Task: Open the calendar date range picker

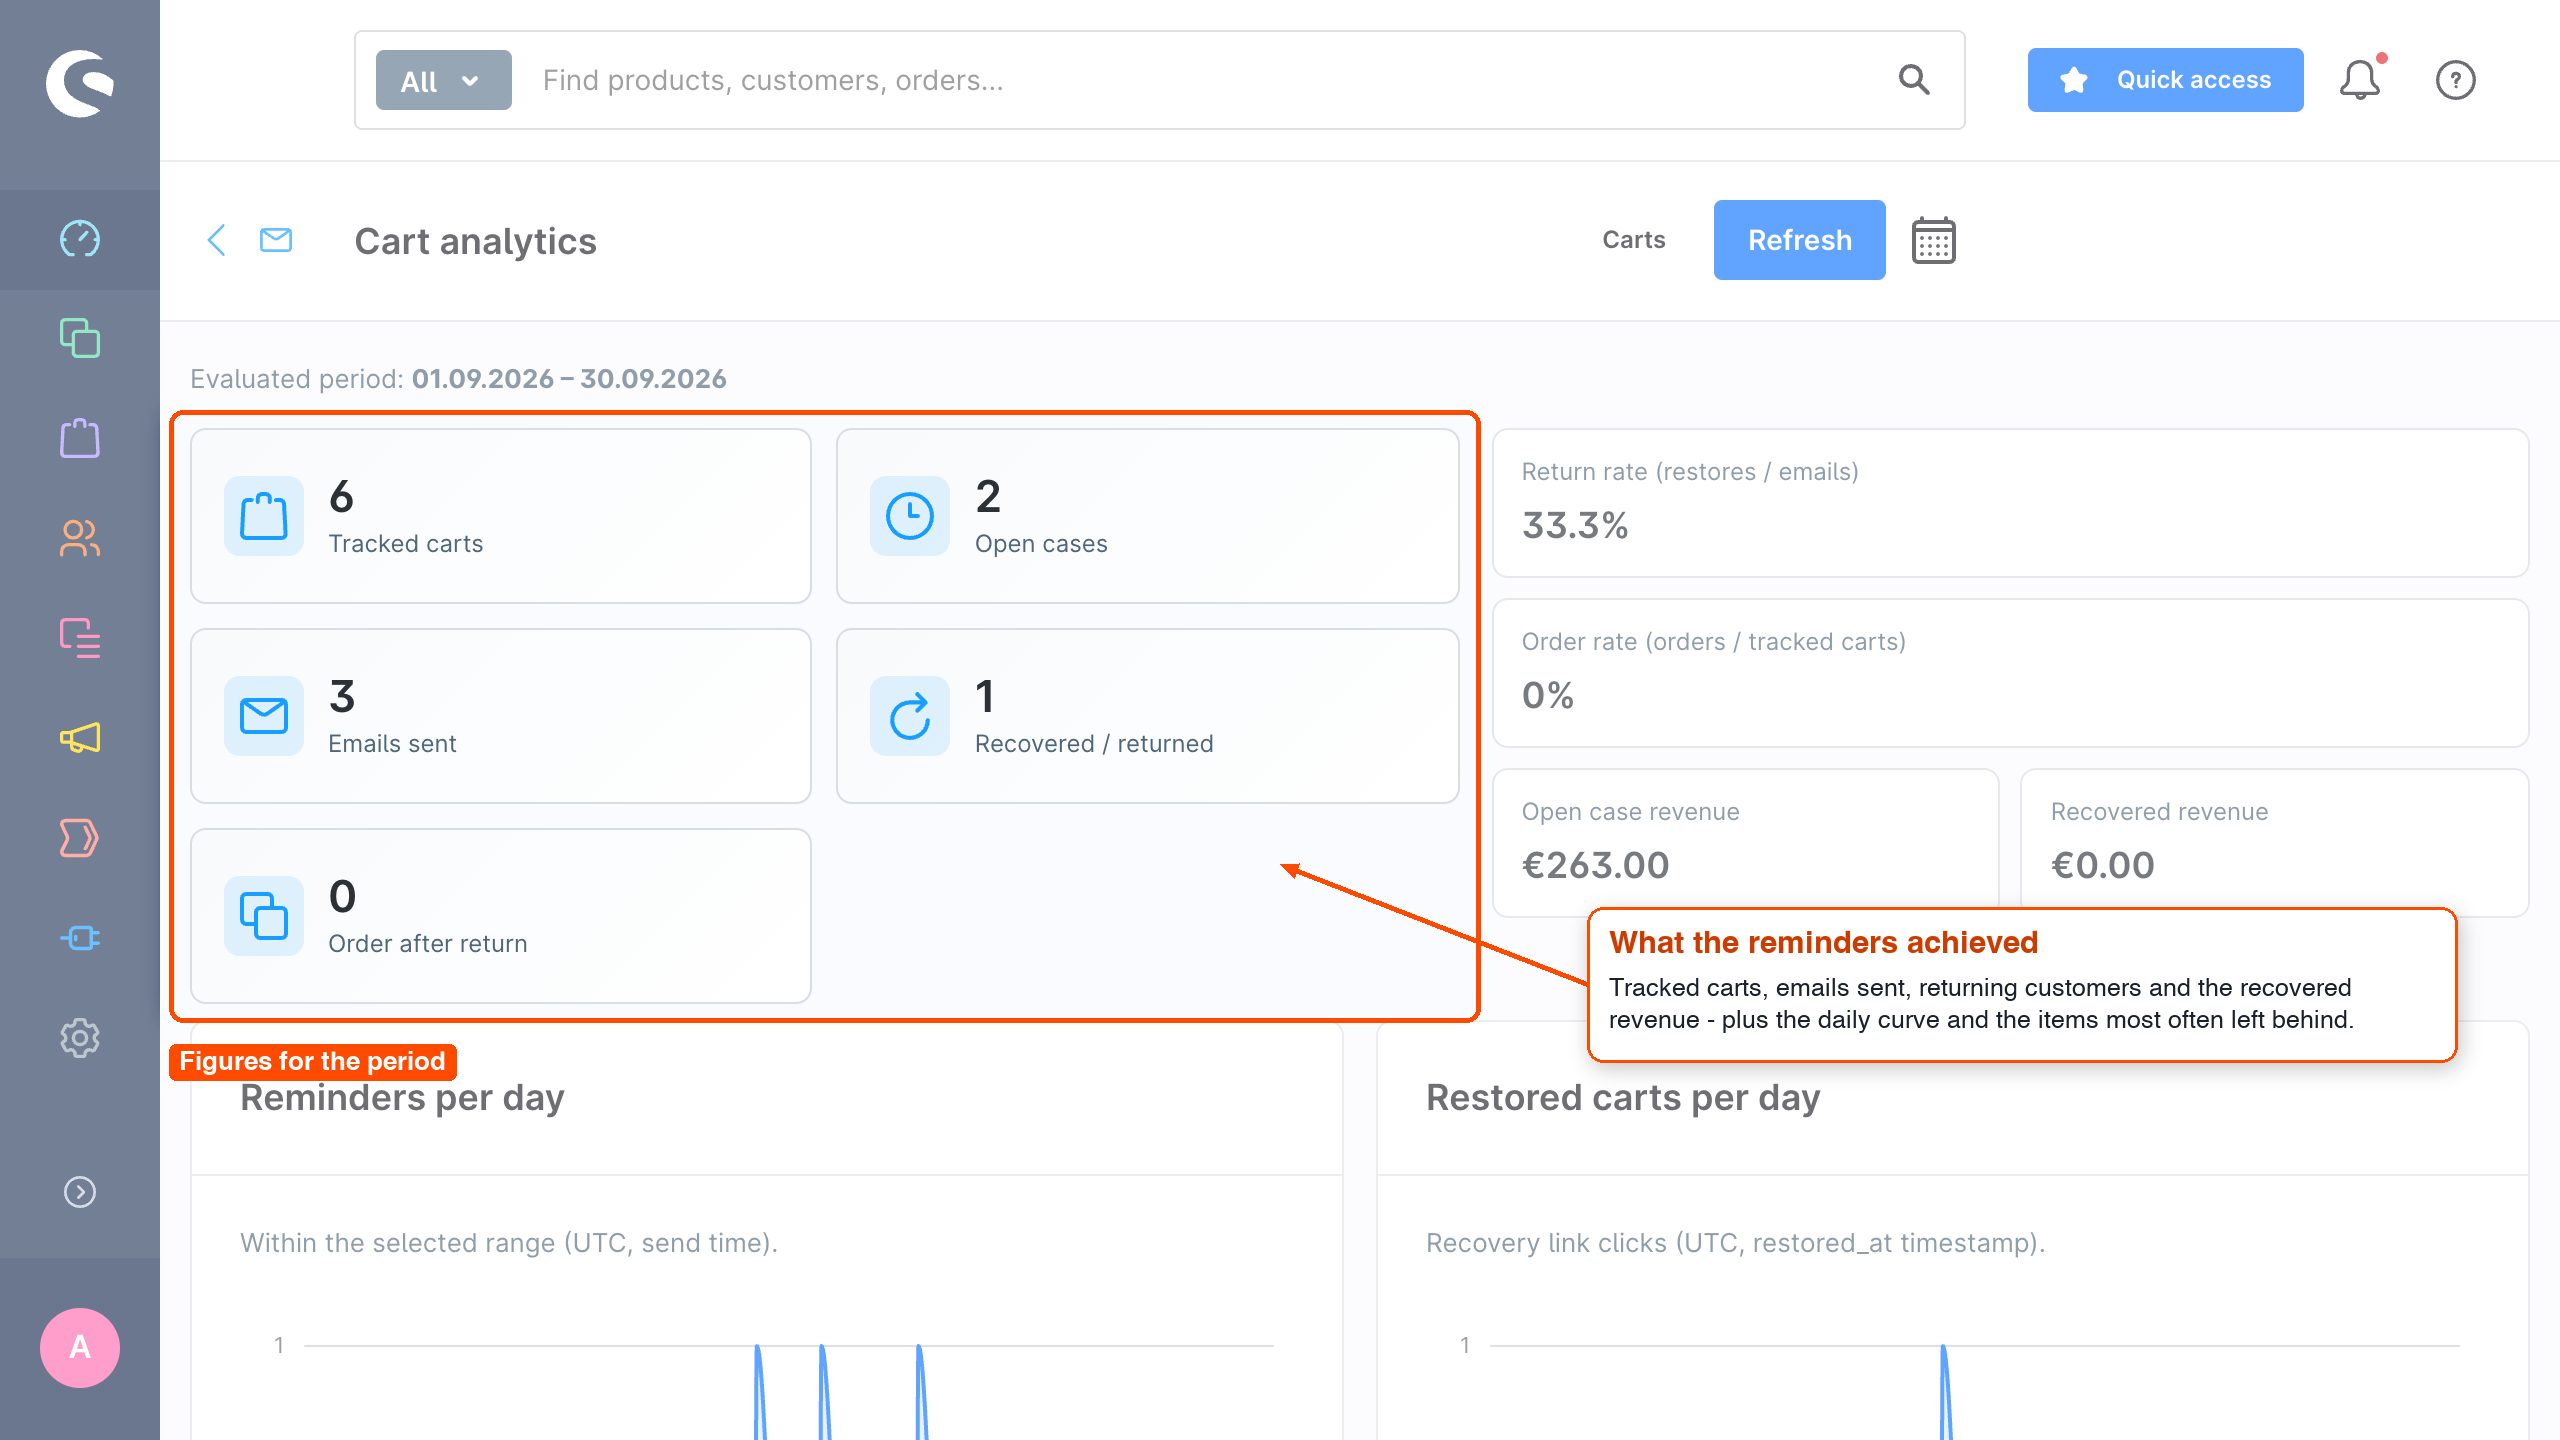Action: pos(1933,240)
